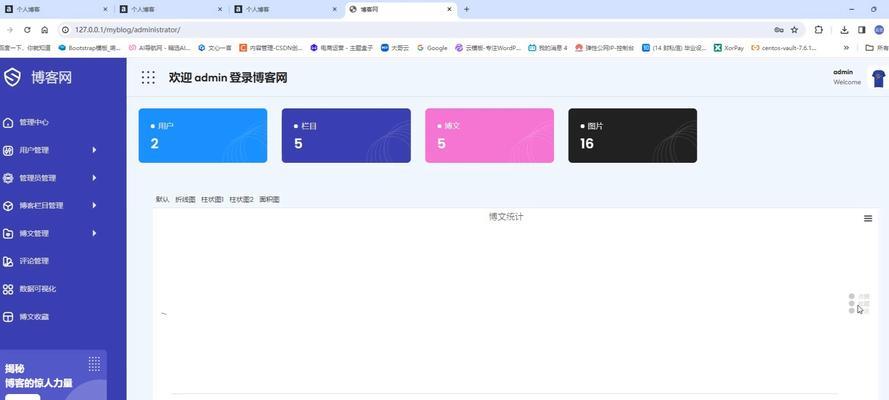This screenshot has width=889, height=400.
Task: Show hidden bookmarks with » chevron
Action: click(x=846, y=48)
